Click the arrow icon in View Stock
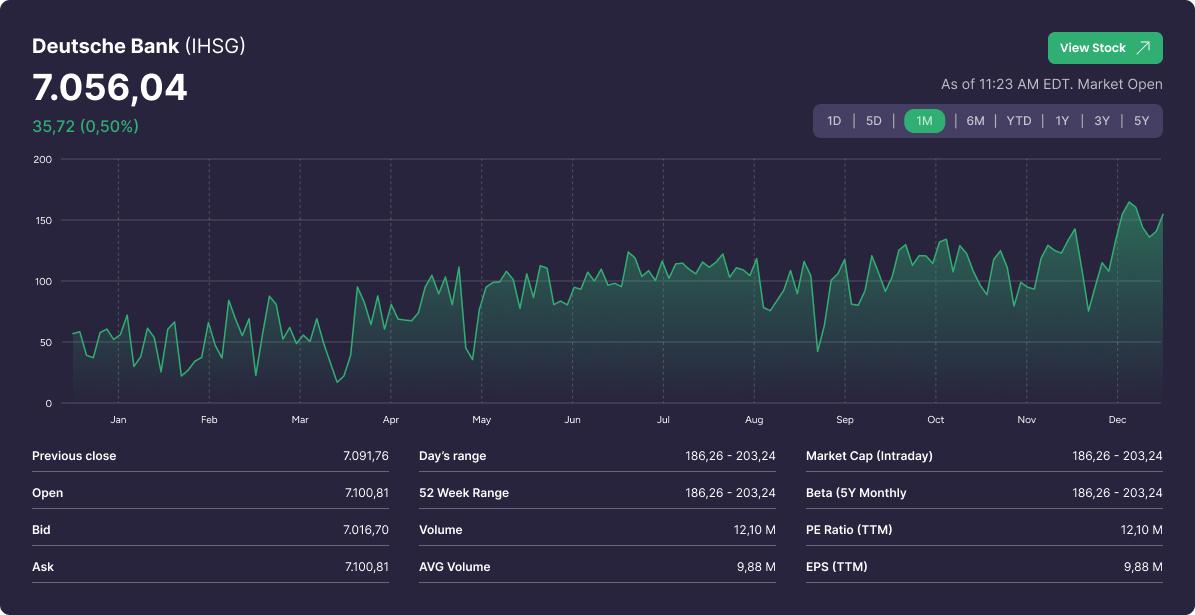 coord(1143,48)
